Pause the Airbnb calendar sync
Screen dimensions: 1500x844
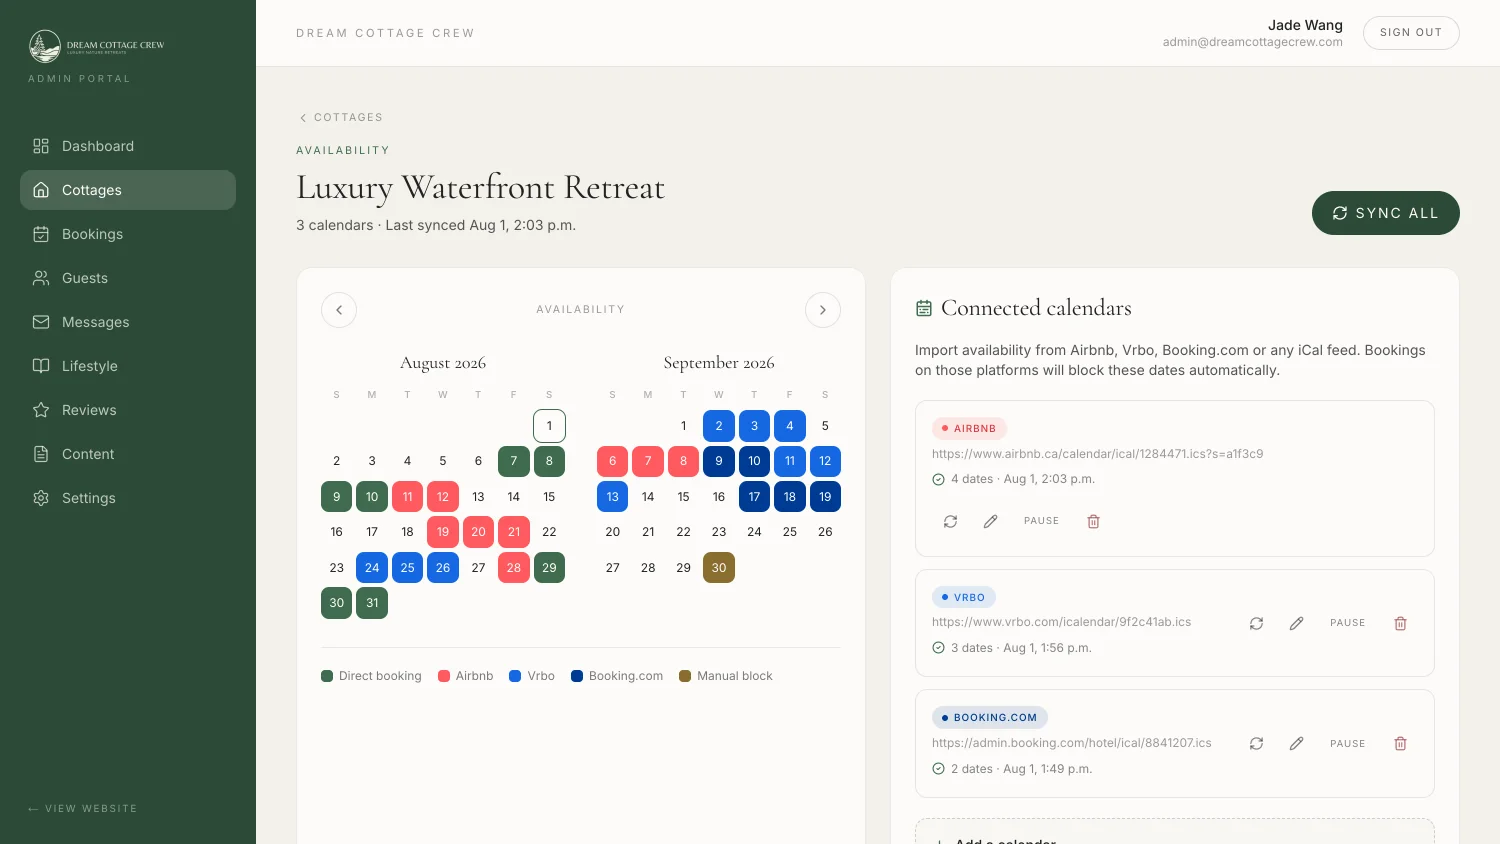pyautogui.click(x=1041, y=521)
